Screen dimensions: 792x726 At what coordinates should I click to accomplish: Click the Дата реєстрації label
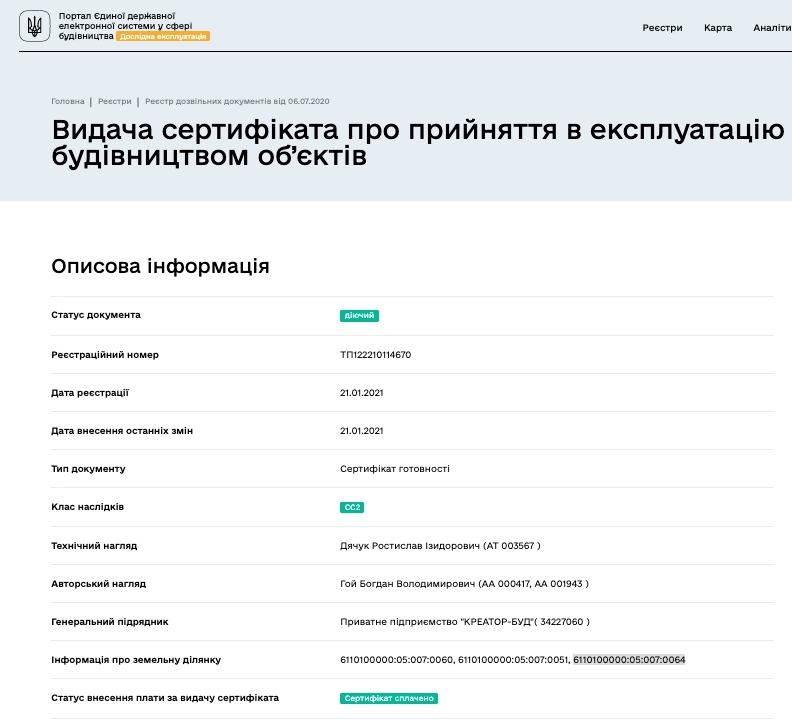90,393
